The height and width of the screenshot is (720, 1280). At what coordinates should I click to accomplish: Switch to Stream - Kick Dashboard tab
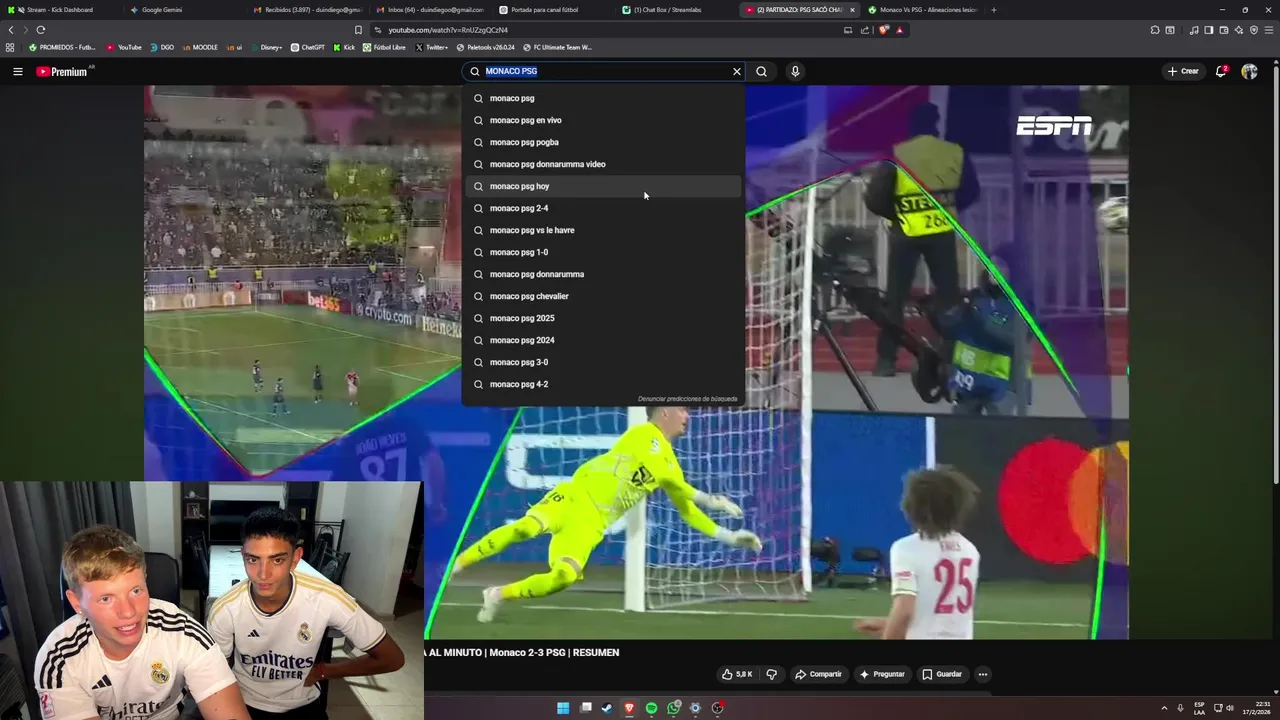pyautogui.click(x=60, y=10)
